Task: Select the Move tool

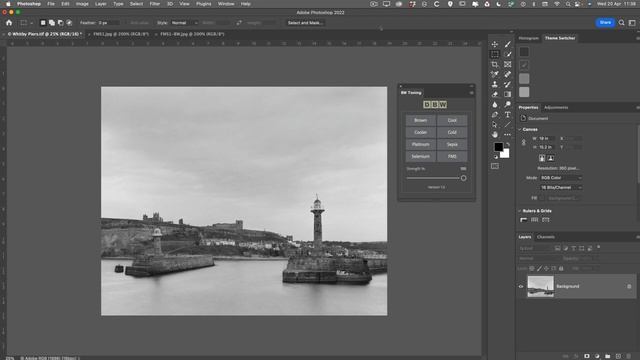Action: click(495, 44)
